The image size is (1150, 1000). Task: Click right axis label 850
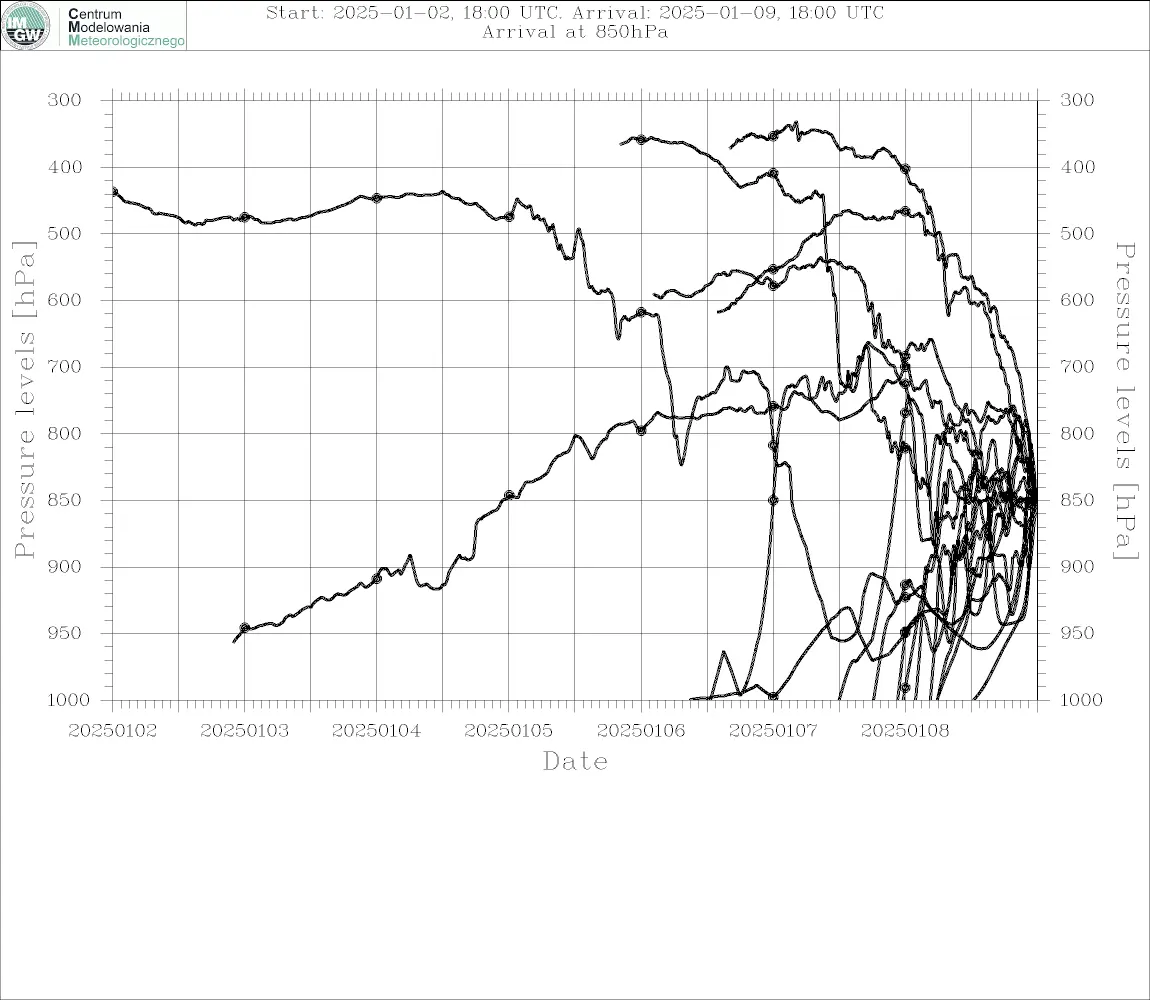coord(1077,500)
